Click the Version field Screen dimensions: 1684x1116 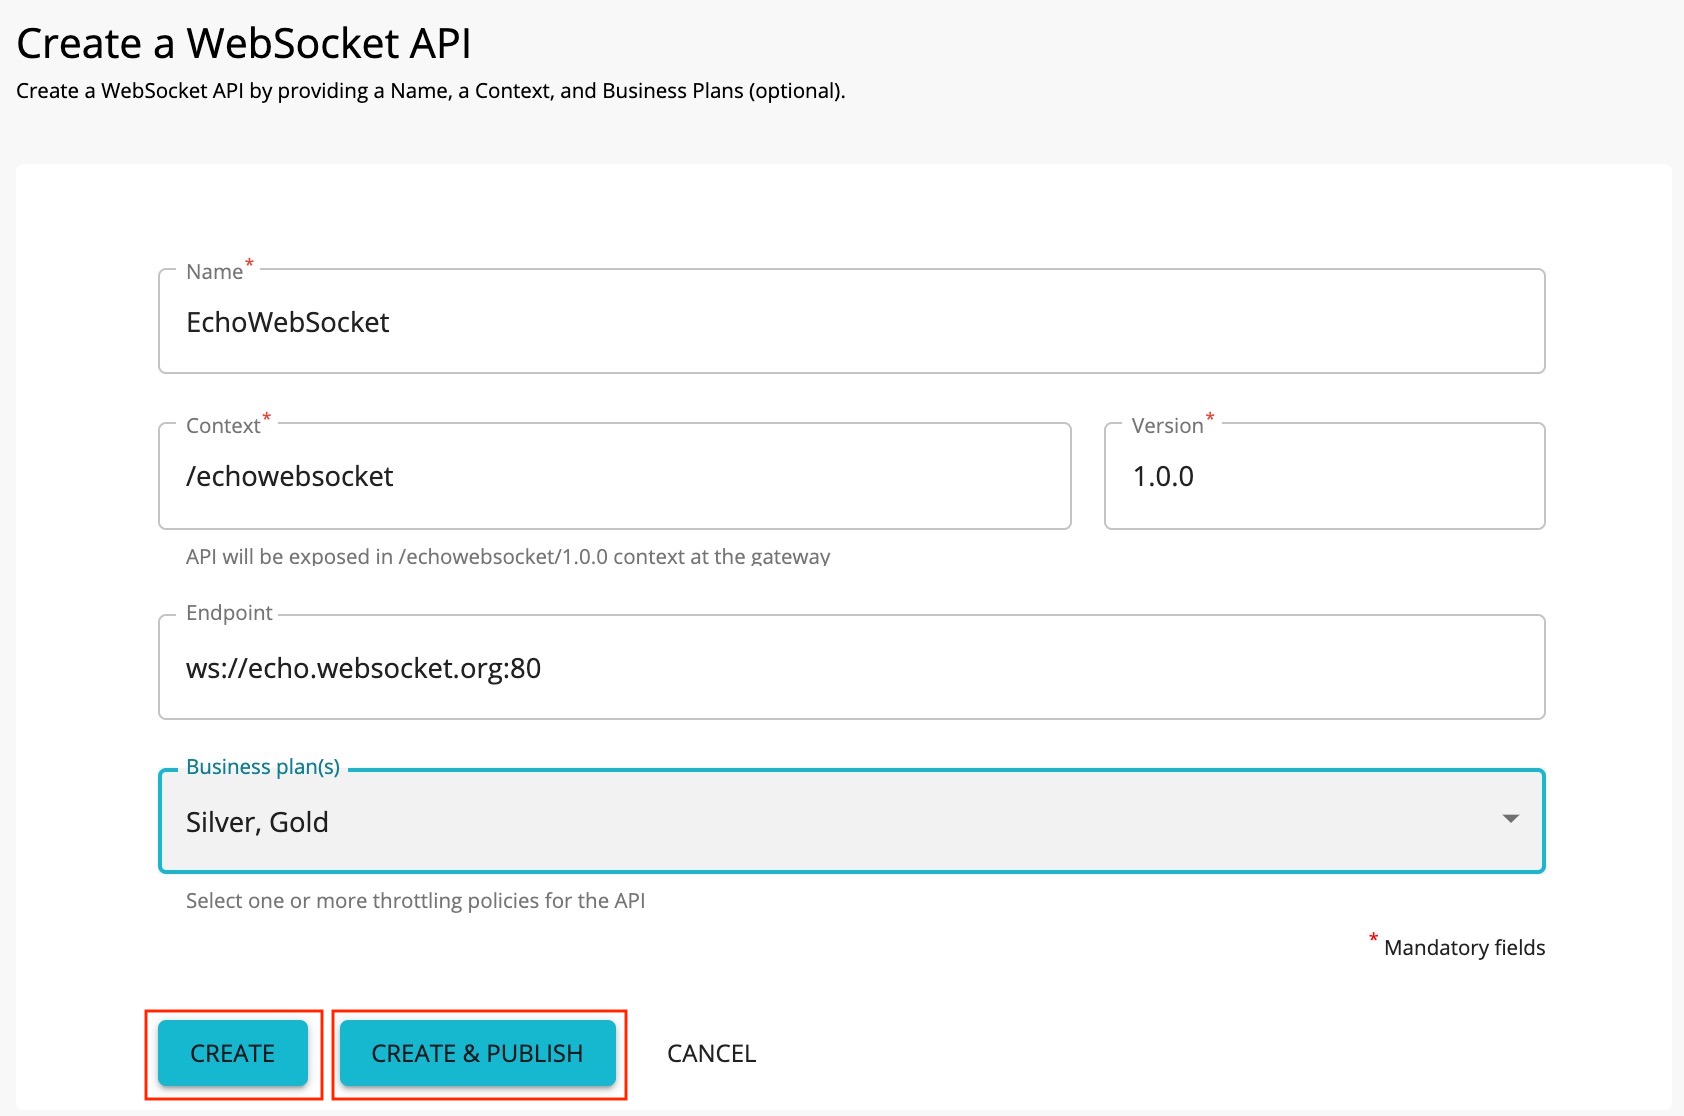click(1323, 476)
